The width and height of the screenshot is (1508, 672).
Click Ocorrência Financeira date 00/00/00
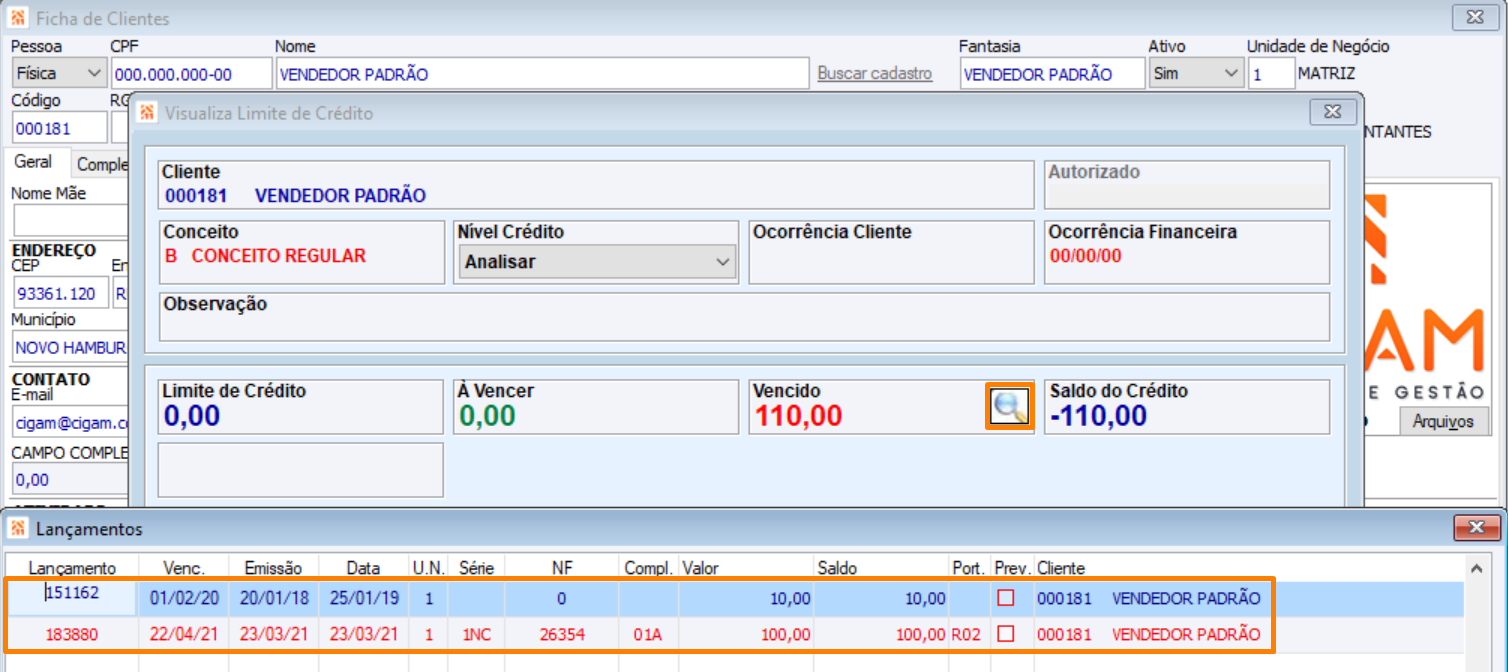[1085, 255]
